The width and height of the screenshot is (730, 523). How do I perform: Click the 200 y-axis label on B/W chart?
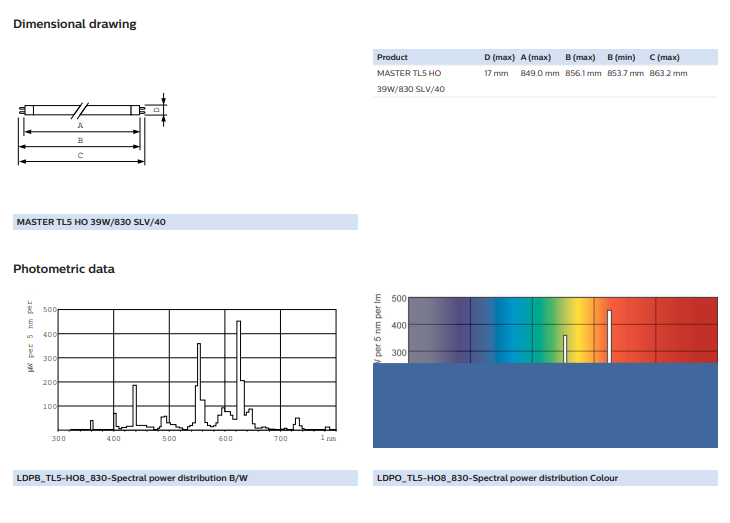click(50, 382)
